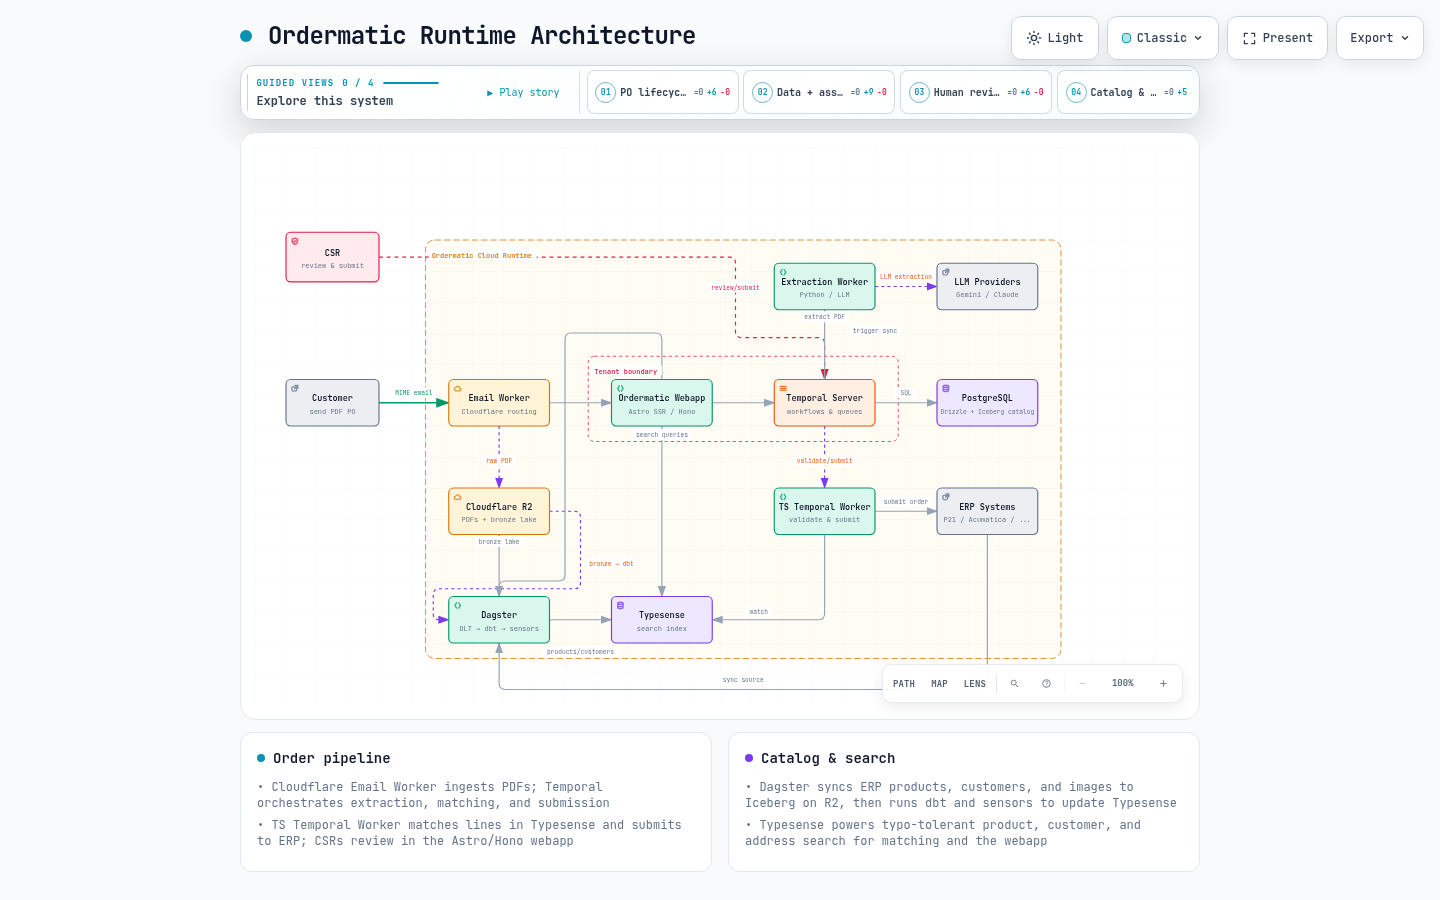Click the code icon on Ordermatic Webapp
Image resolution: width=1440 pixels, height=900 pixels.
pos(620,388)
